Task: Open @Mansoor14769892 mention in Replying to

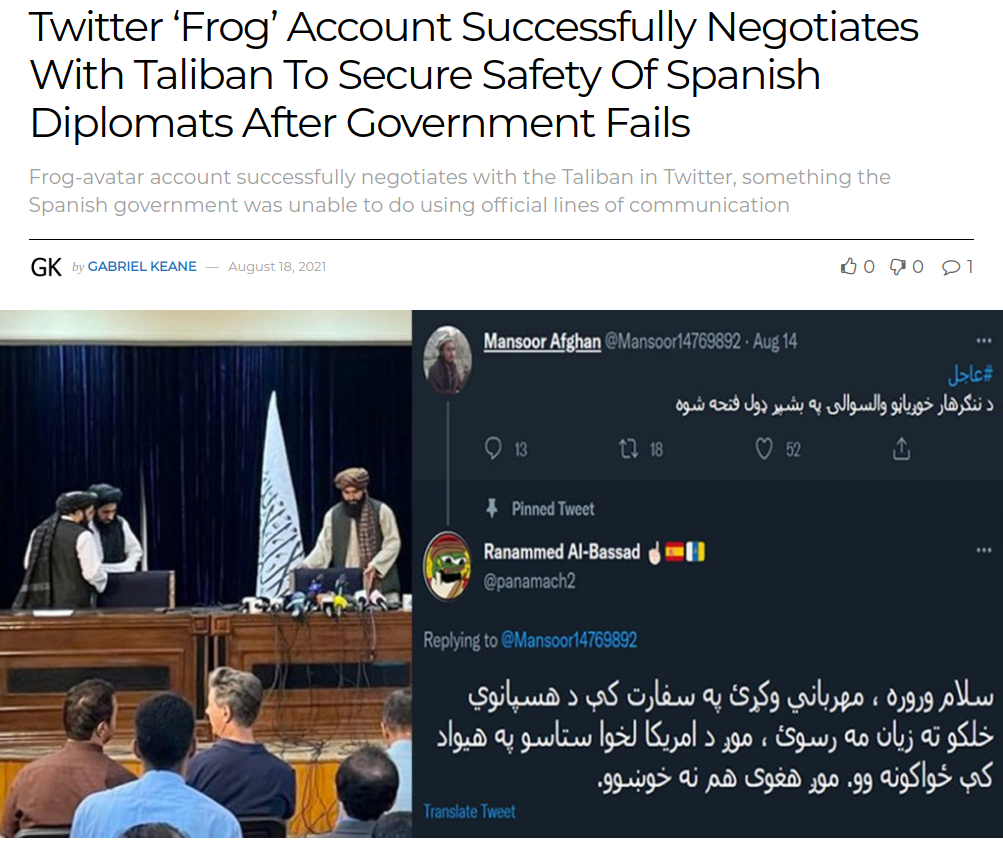Action: [569, 640]
